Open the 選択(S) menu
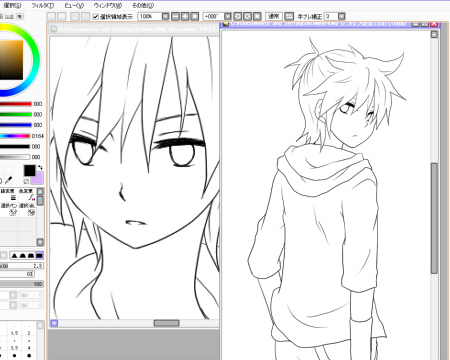 click(x=12, y=5)
